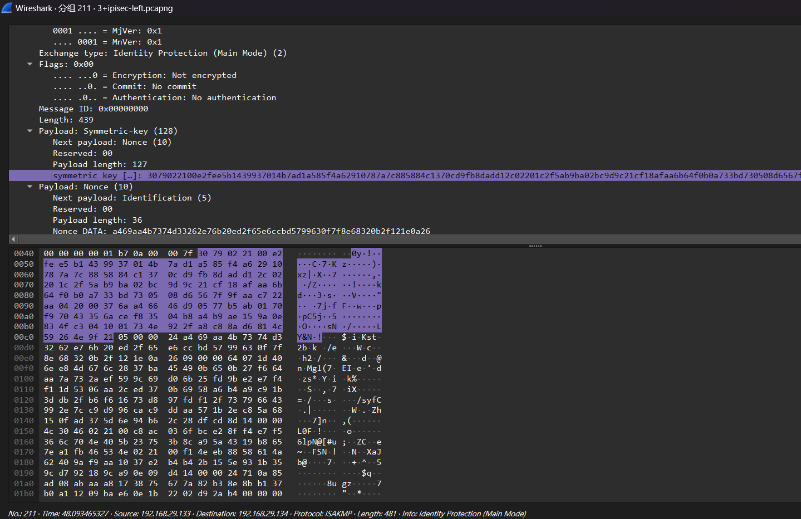Collapse the Flags: 0x00 tree node

[30, 64]
